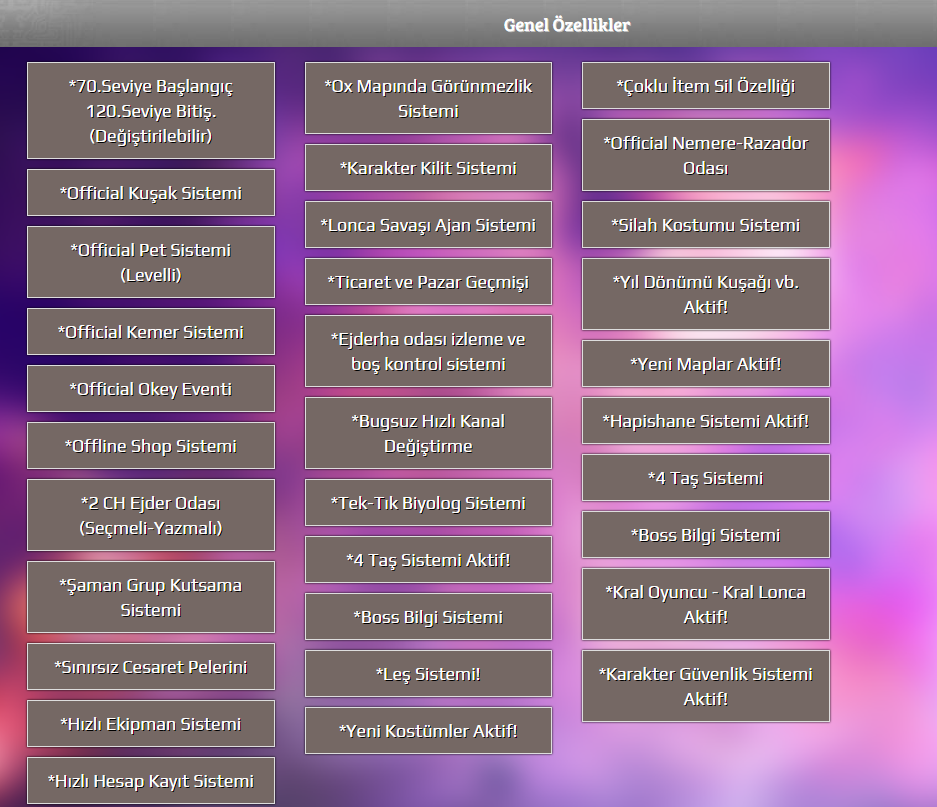
Task: Select Şaman Grup Kutsama Sistemi box
Action: coord(151,597)
